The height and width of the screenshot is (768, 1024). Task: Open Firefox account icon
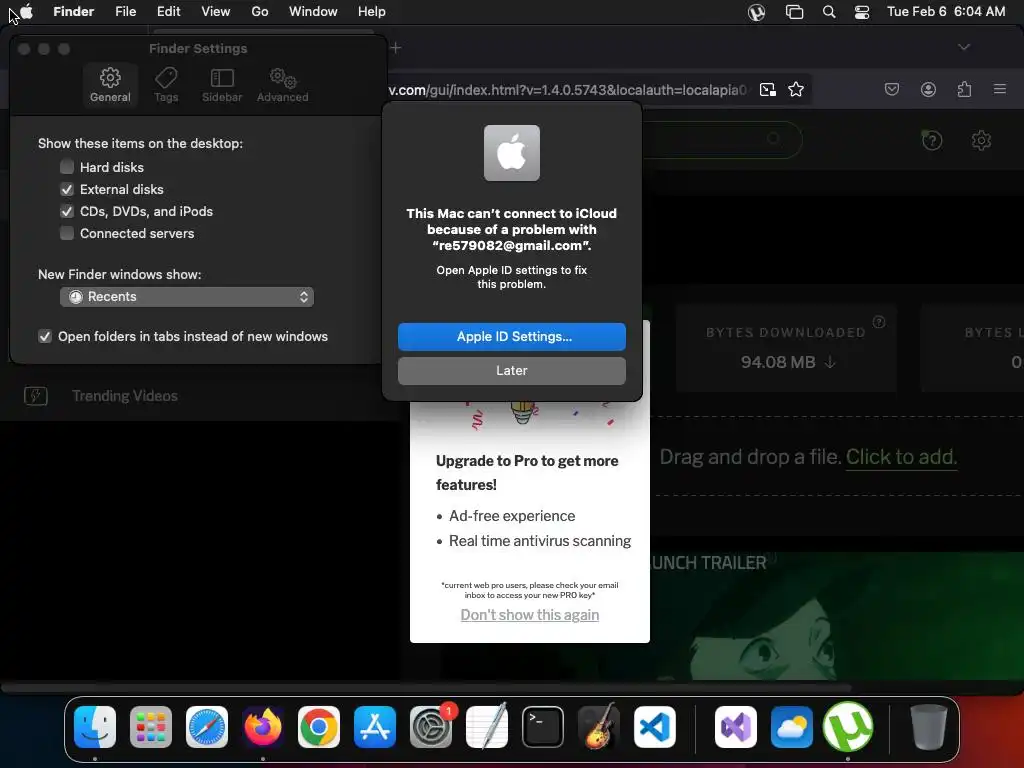(x=928, y=89)
